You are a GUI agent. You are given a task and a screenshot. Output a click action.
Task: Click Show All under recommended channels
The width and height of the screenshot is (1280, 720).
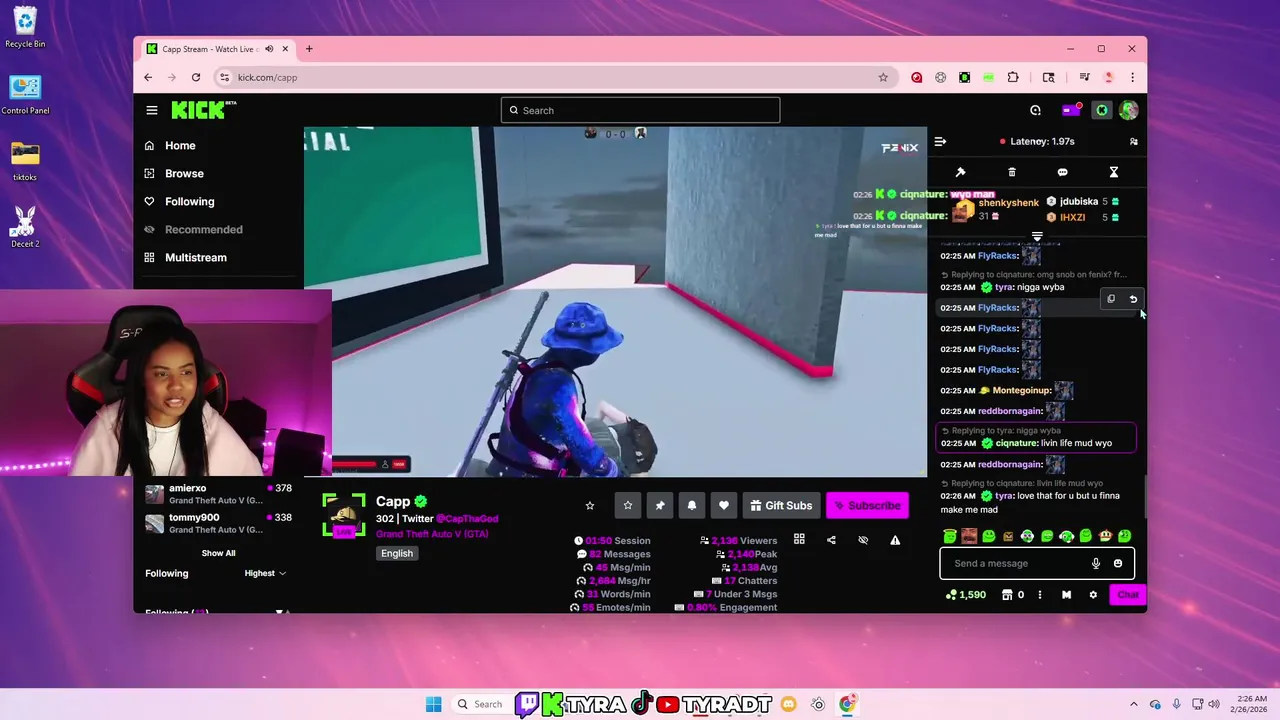tap(218, 553)
